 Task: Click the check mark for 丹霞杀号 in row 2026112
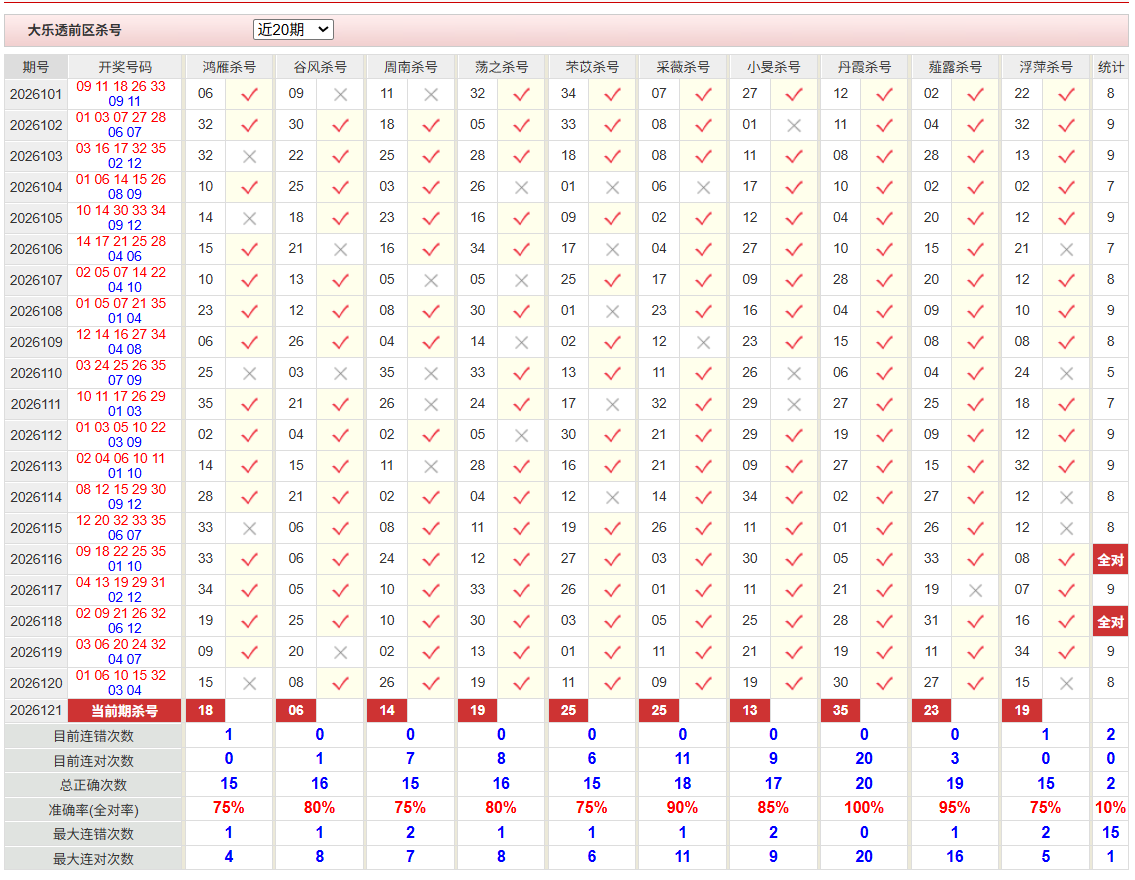(x=885, y=436)
